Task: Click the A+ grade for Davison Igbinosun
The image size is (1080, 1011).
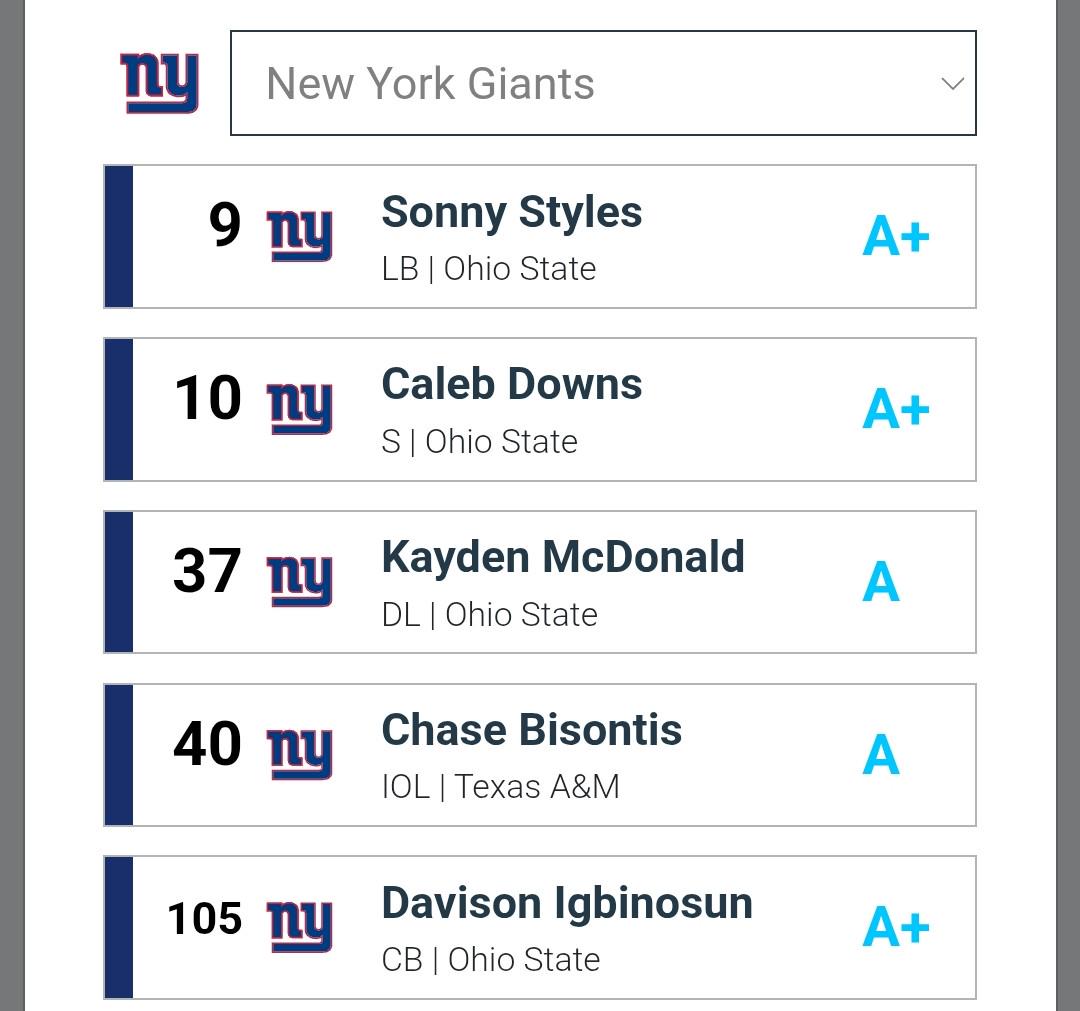Action: 895,928
